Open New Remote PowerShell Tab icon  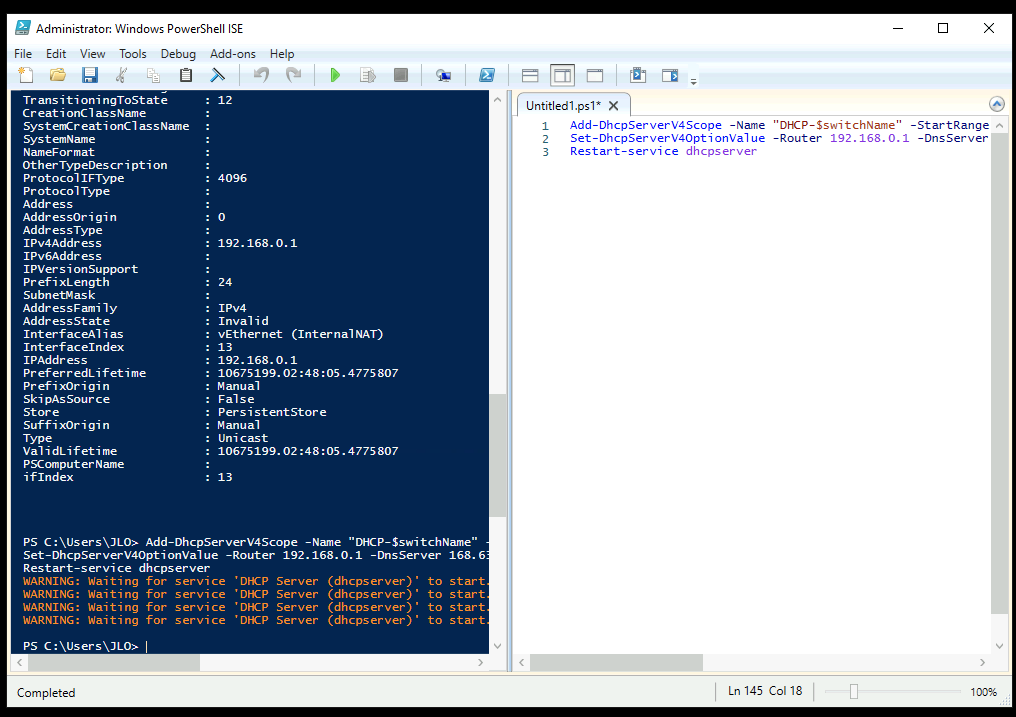tap(444, 75)
